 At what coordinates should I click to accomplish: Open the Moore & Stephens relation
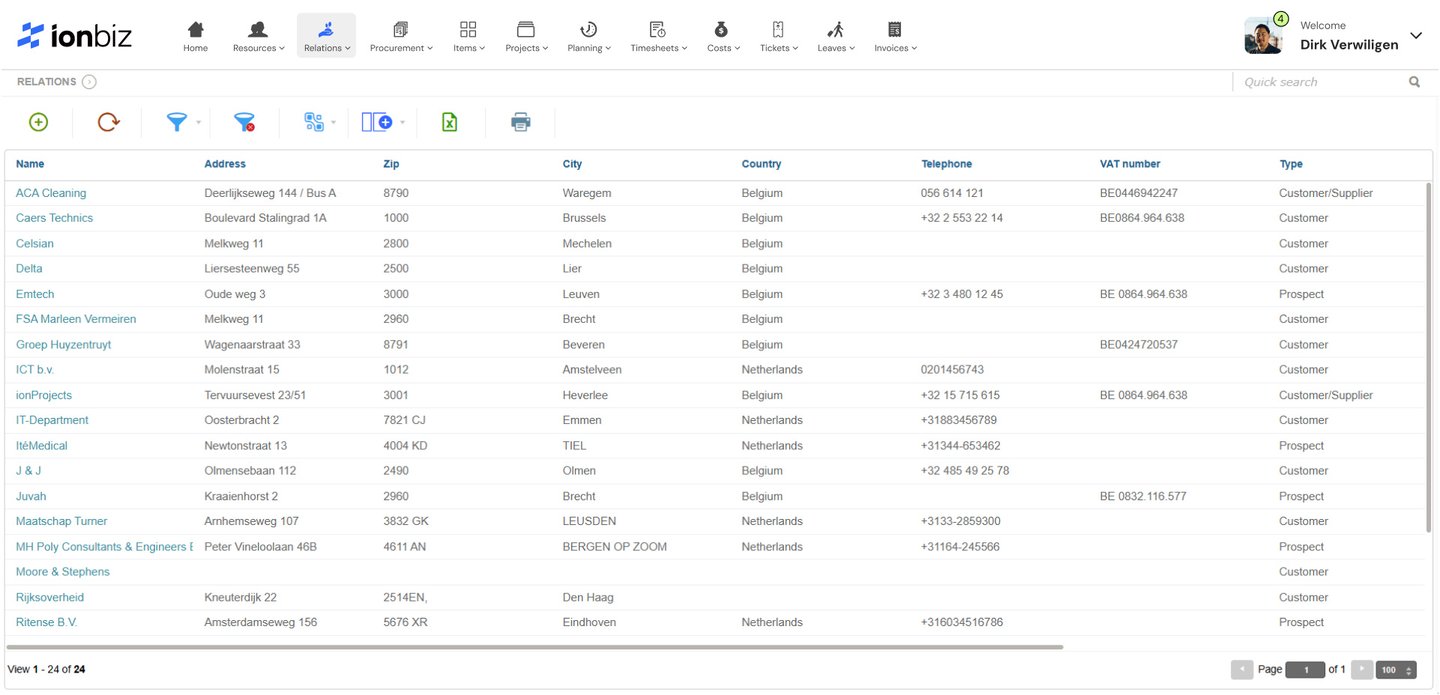(x=63, y=572)
